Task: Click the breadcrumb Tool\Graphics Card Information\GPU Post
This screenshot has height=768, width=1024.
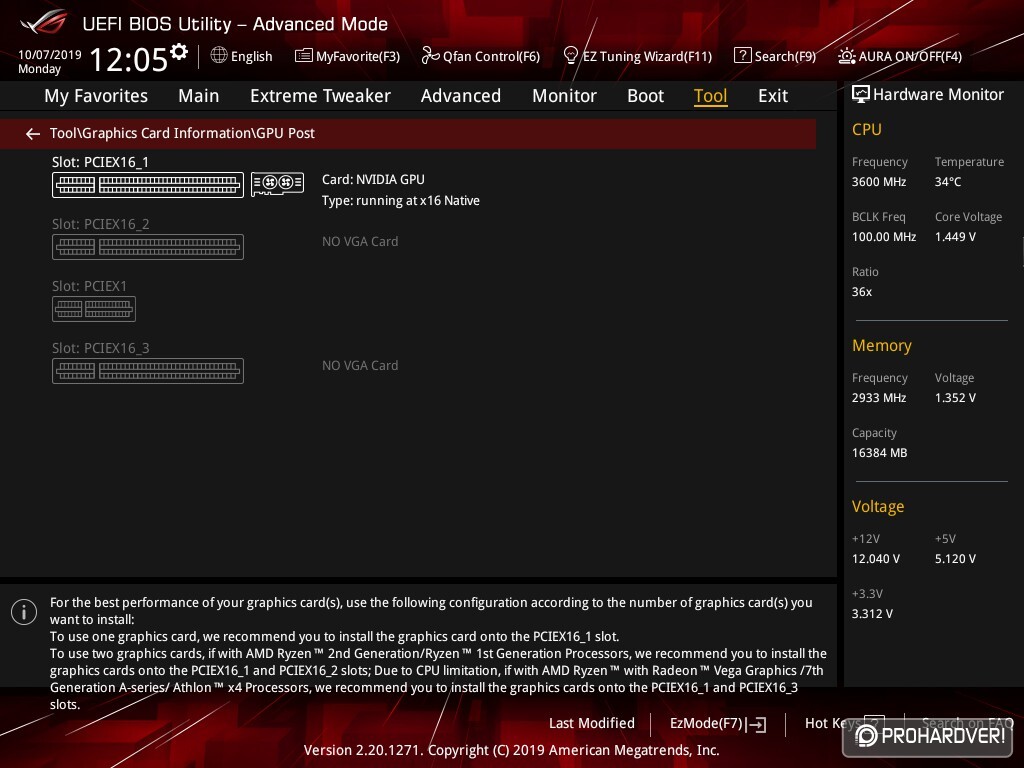Action: (x=182, y=133)
